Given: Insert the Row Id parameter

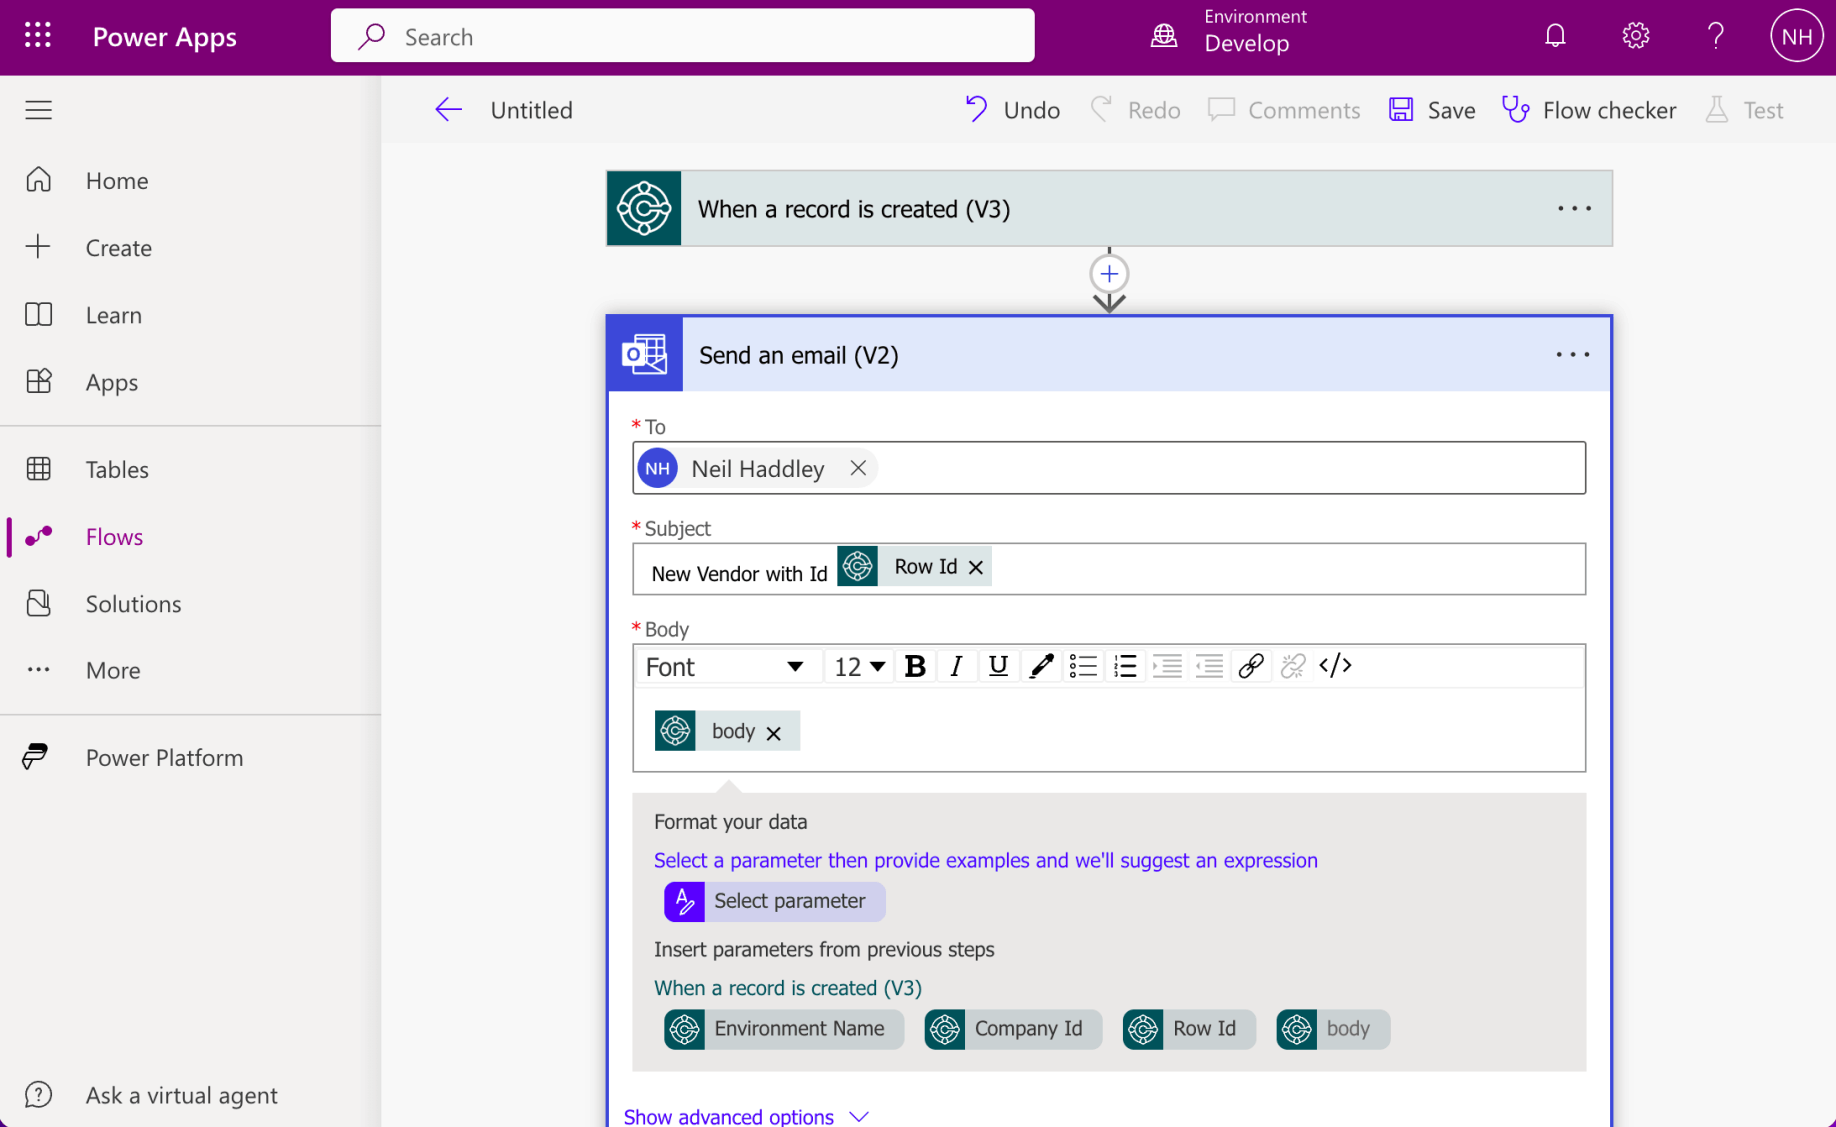Looking at the screenshot, I should coord(1188,1029).
